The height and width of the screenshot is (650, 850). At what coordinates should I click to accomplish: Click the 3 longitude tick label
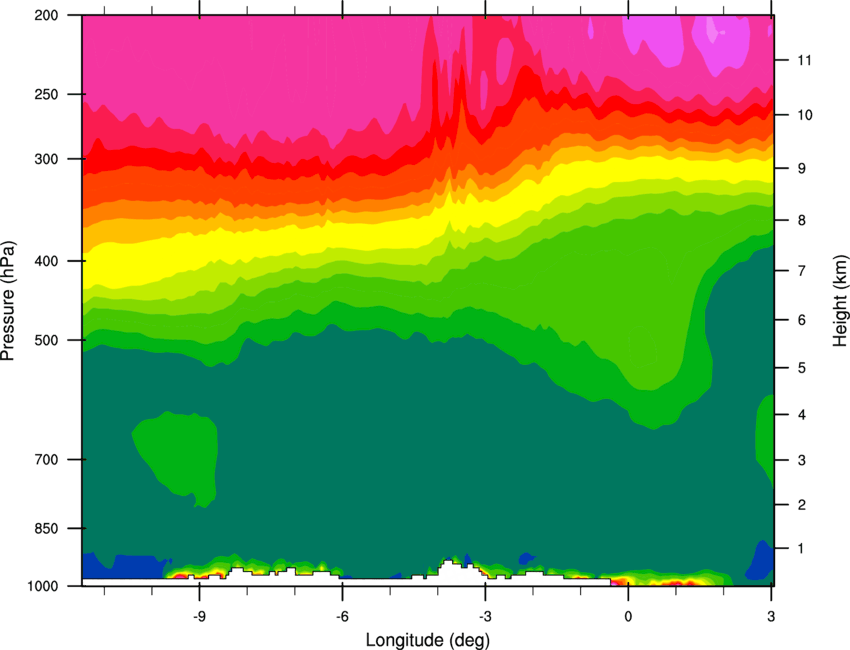pyautogui.click(x=771, y=617)
